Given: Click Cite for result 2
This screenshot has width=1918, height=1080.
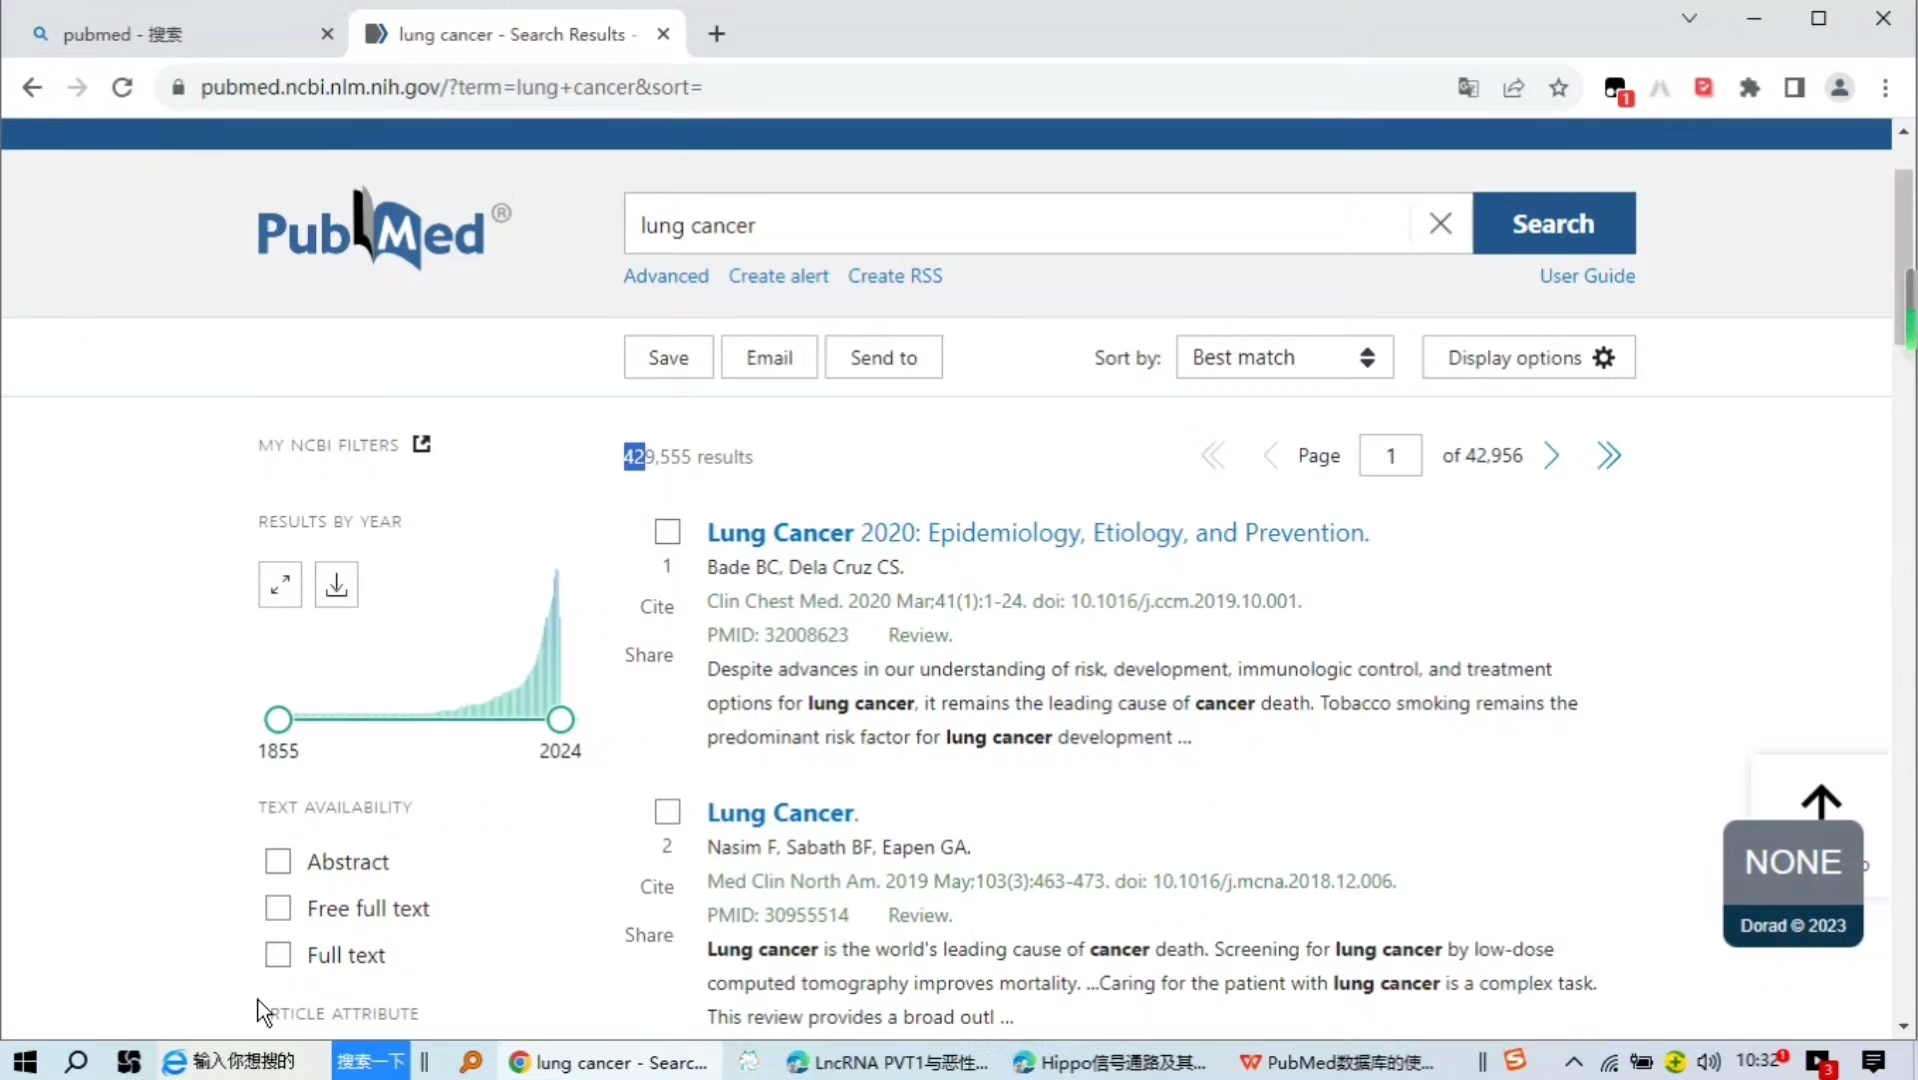Looking at the screenshot, I should click(x=657, y=887).
